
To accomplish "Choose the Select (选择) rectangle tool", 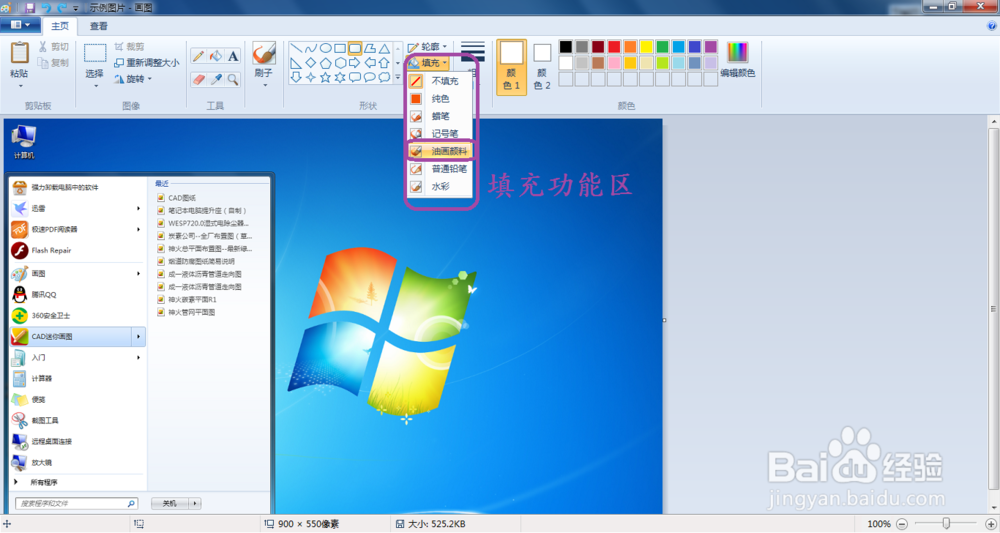I will pos(95,53).
